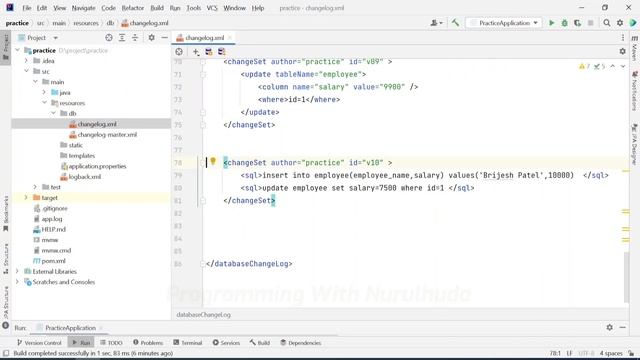The width and height of the screenshot is (640, 360).
Task: Open the Refactor menu
Action: point(133,8)
